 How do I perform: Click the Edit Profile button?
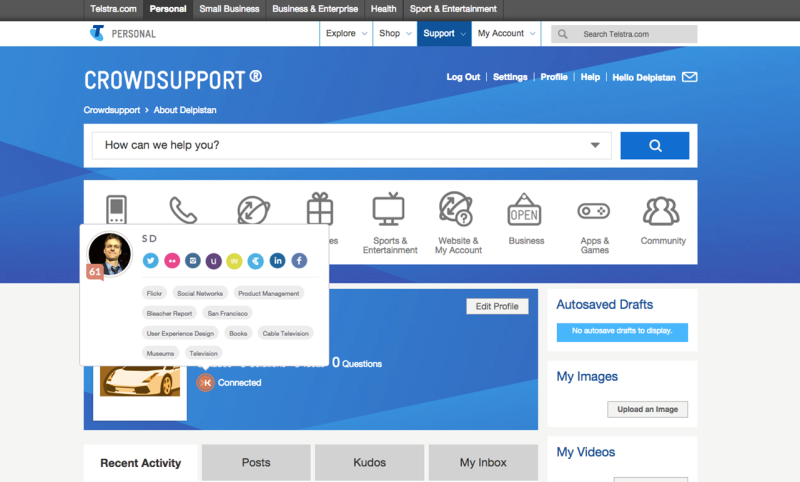point(497,307)
